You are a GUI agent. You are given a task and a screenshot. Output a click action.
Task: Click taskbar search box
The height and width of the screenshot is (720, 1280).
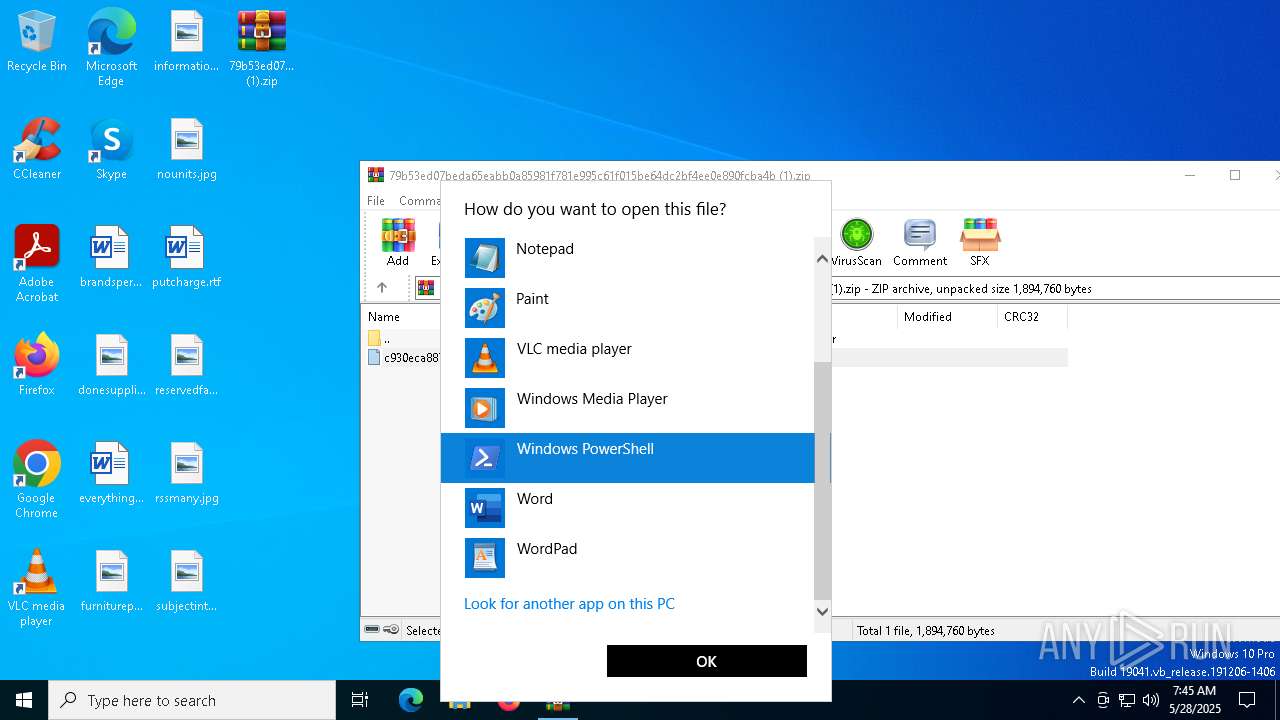pyautogui.click(x=192, y=700)
